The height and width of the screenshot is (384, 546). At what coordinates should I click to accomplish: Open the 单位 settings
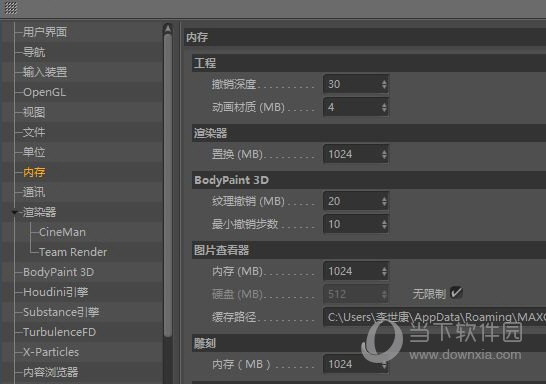coord(34,152)
